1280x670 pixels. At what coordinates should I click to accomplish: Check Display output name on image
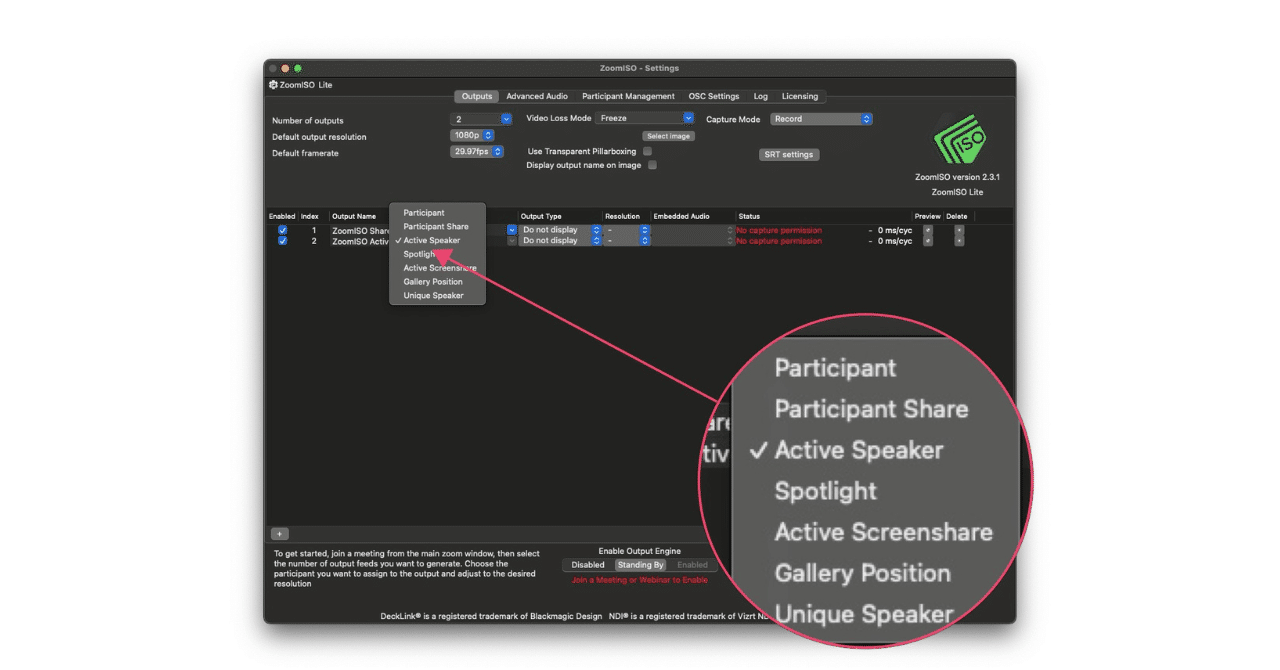653,165
